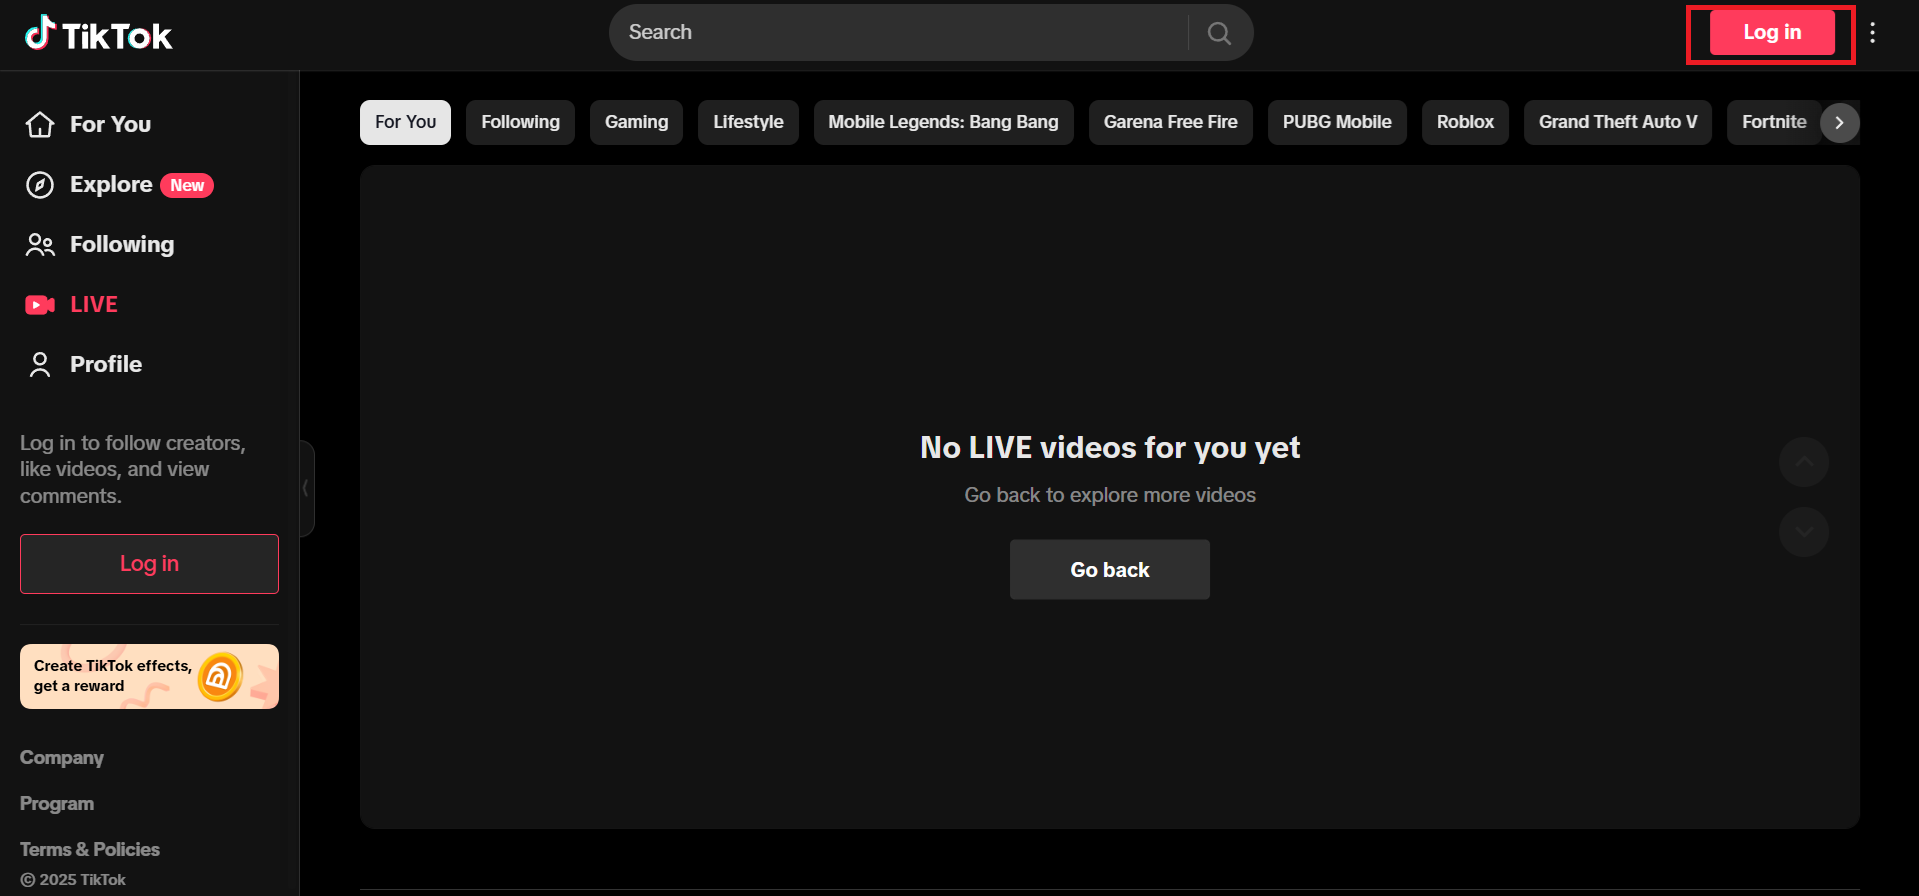Click the TikTok logo
Image resolution: width=1919 pixels, height=896 pixels.
[98, 34]
